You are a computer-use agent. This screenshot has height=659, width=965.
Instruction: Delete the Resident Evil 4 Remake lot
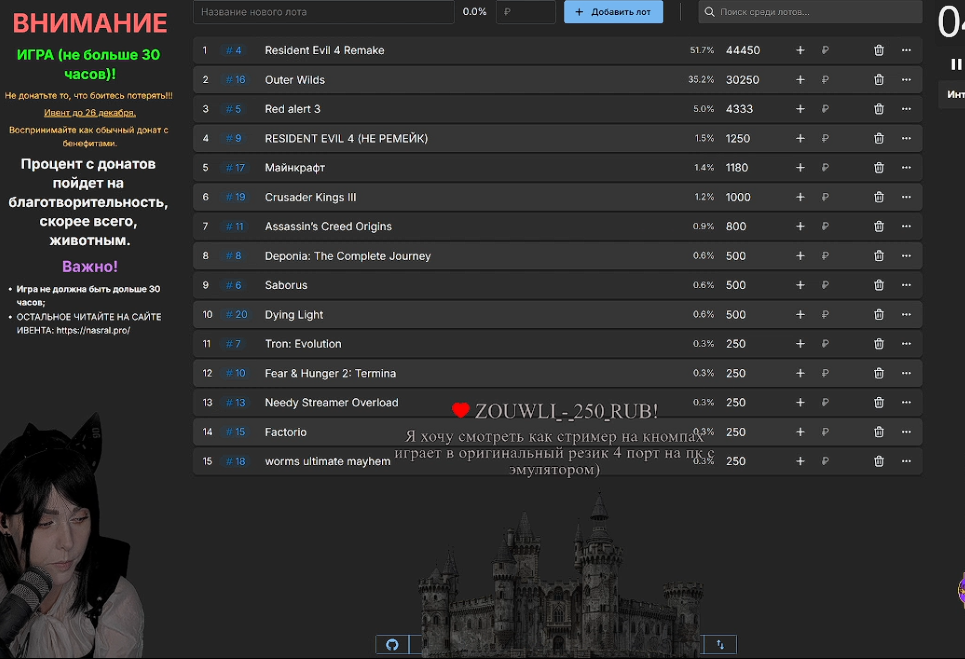[x=879, y=50]
